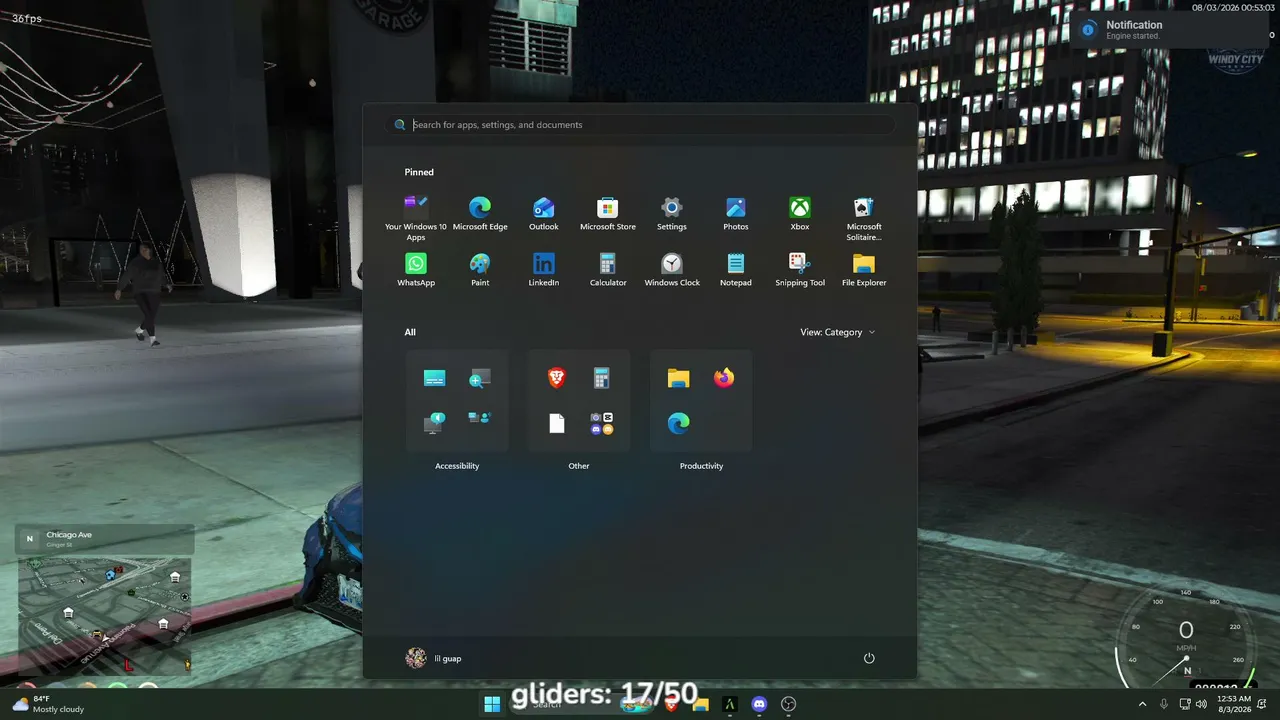Open File Explorer in the Productivity group
Screen dimensions: 1280x720
[678, 378]
